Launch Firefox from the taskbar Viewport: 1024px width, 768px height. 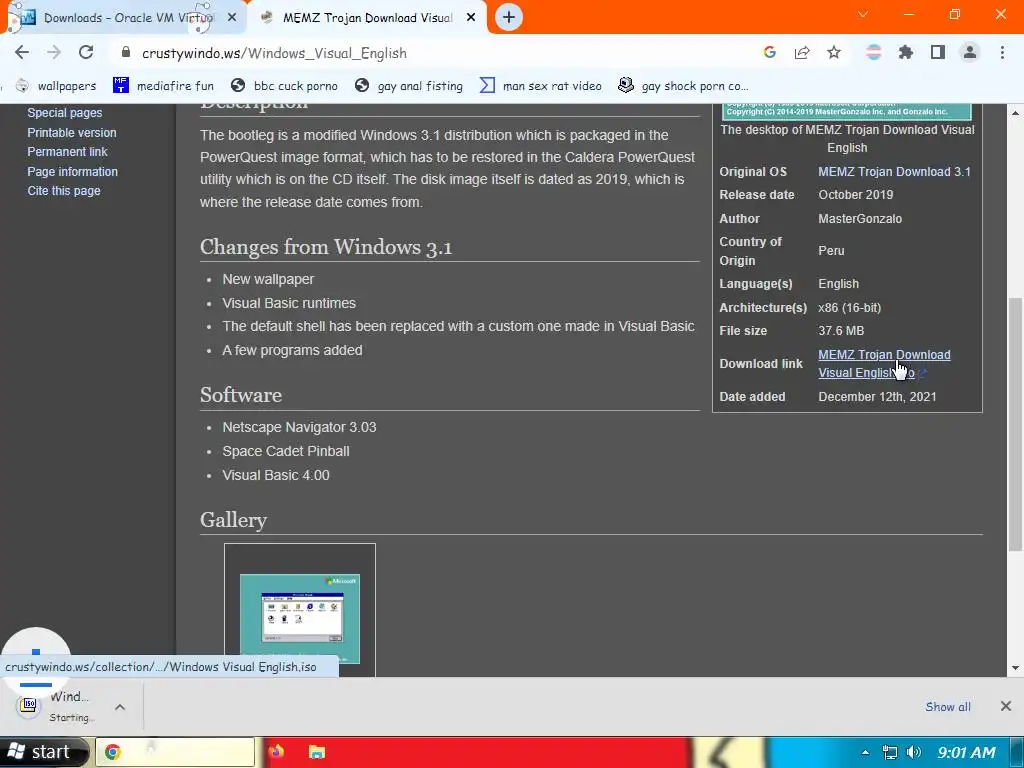tap(276, 752)
